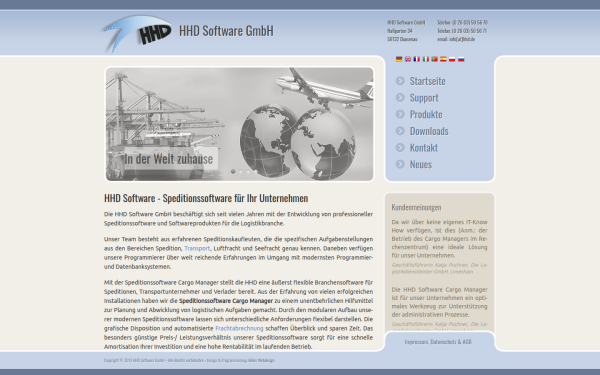
Task: Select the first (active) slideshow dot
Action: [233, 171]
